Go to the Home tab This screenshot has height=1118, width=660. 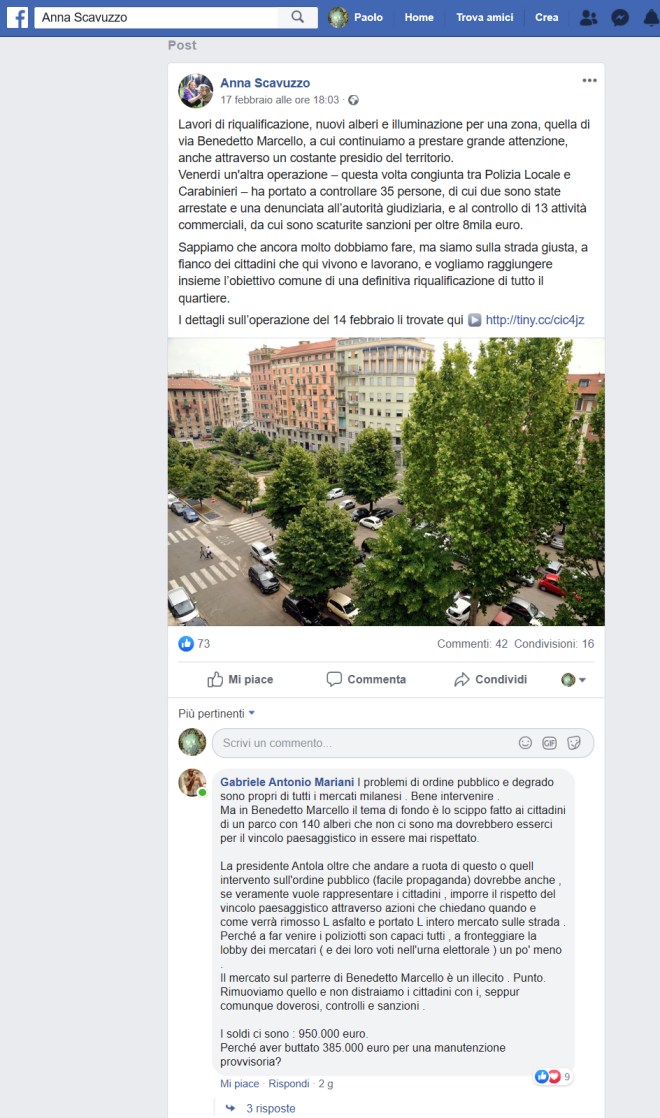[419, 18]
